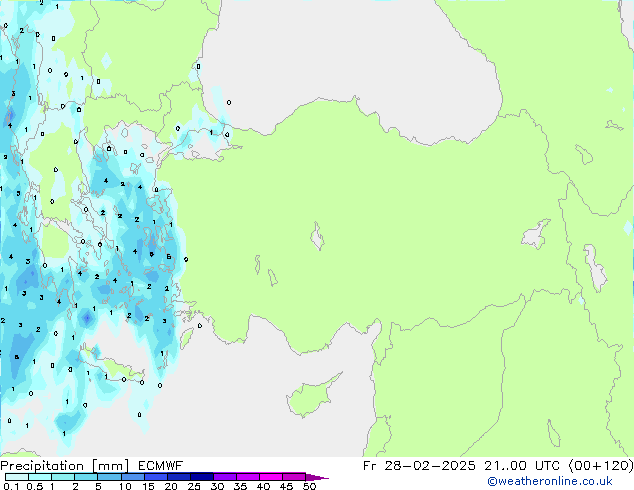Screen dimensions: 634x490
Task: Click the time '21..00' label
Action: click(x=505, y=466)
